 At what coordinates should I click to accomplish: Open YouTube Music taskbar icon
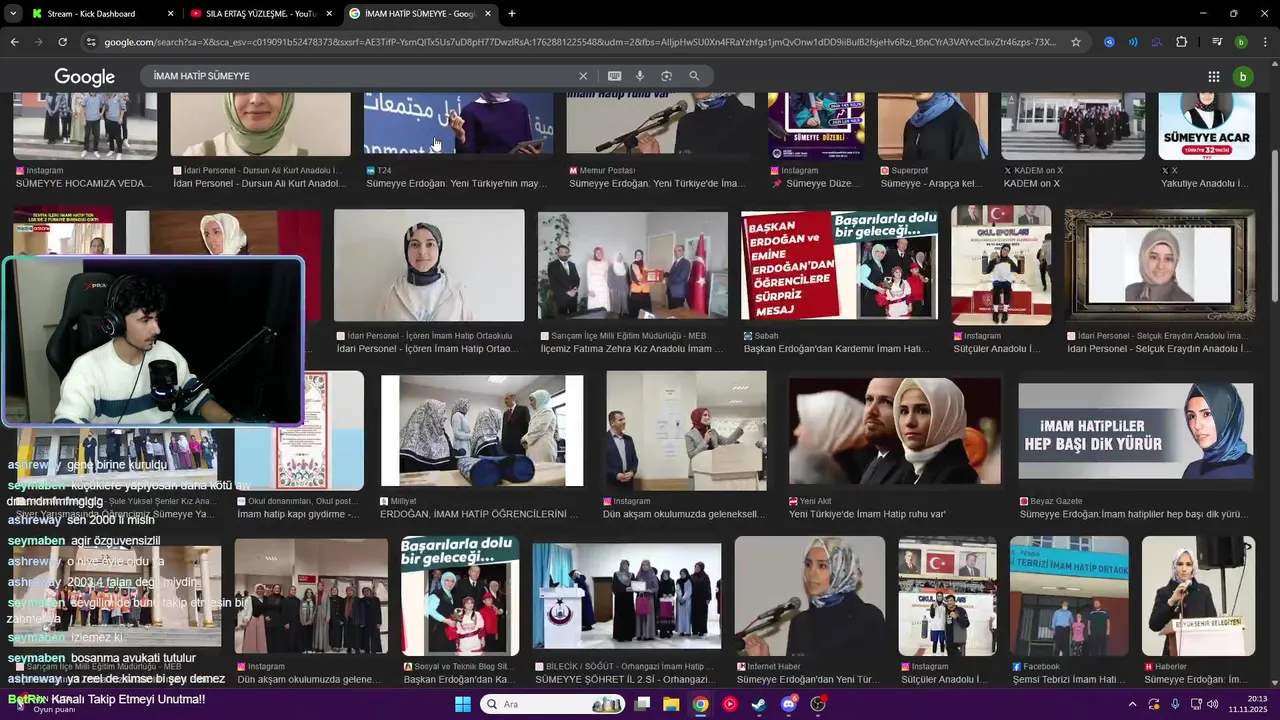[730, 704]
